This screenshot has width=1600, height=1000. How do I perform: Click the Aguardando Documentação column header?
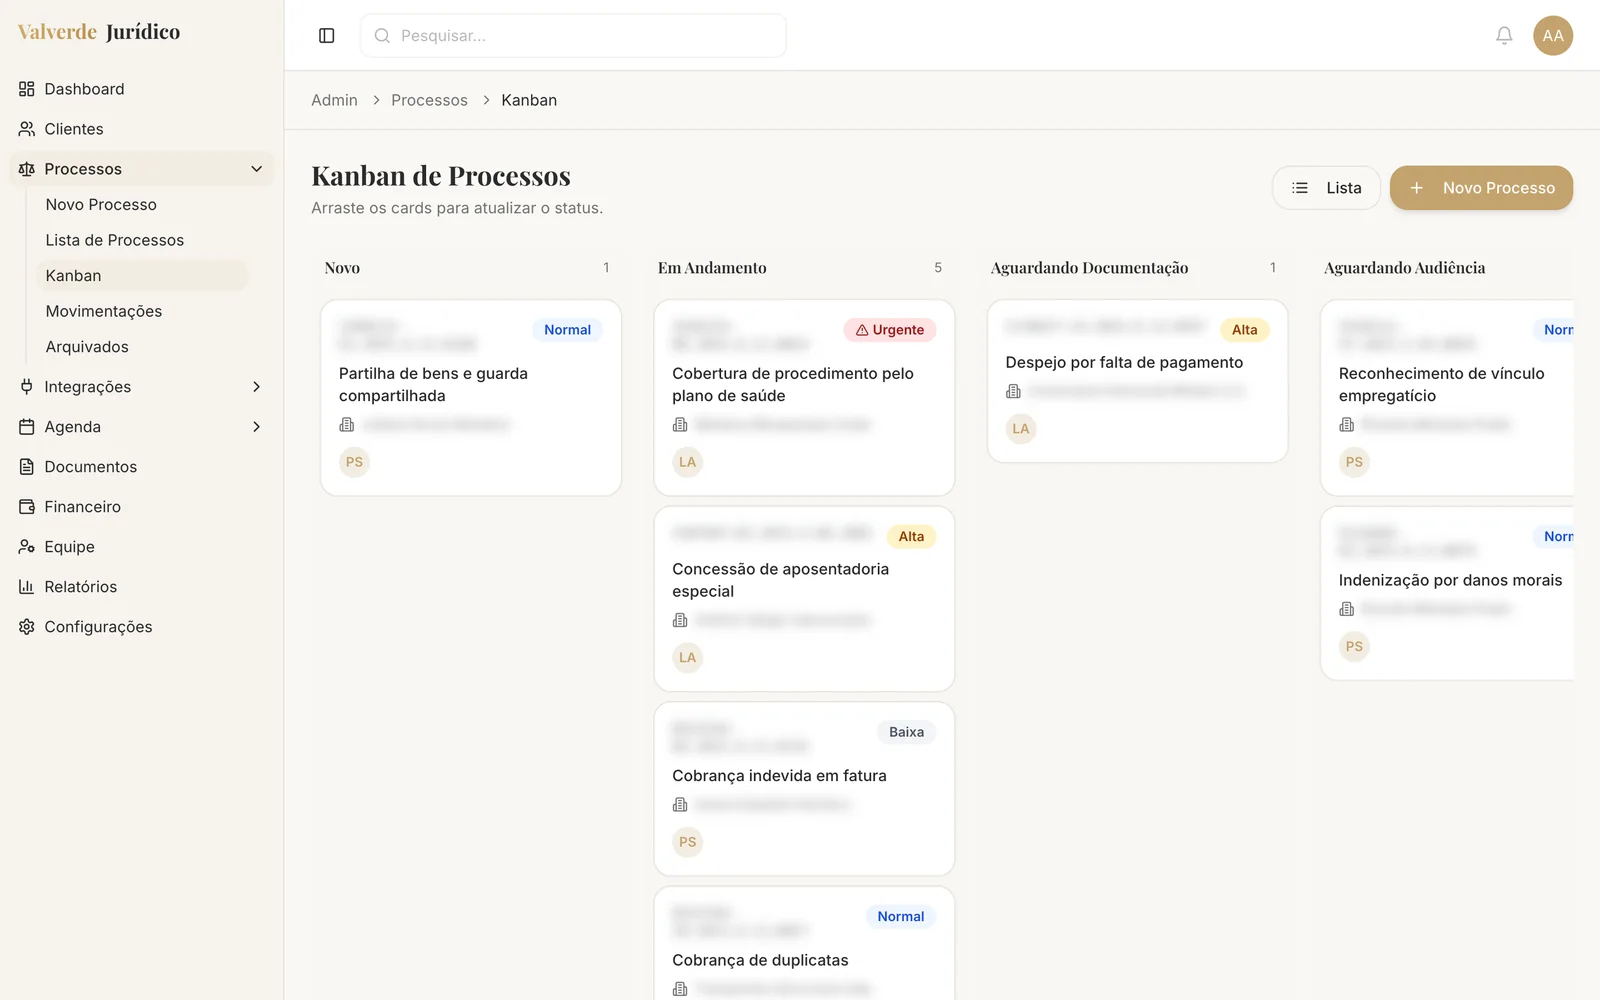point(1089,268)
